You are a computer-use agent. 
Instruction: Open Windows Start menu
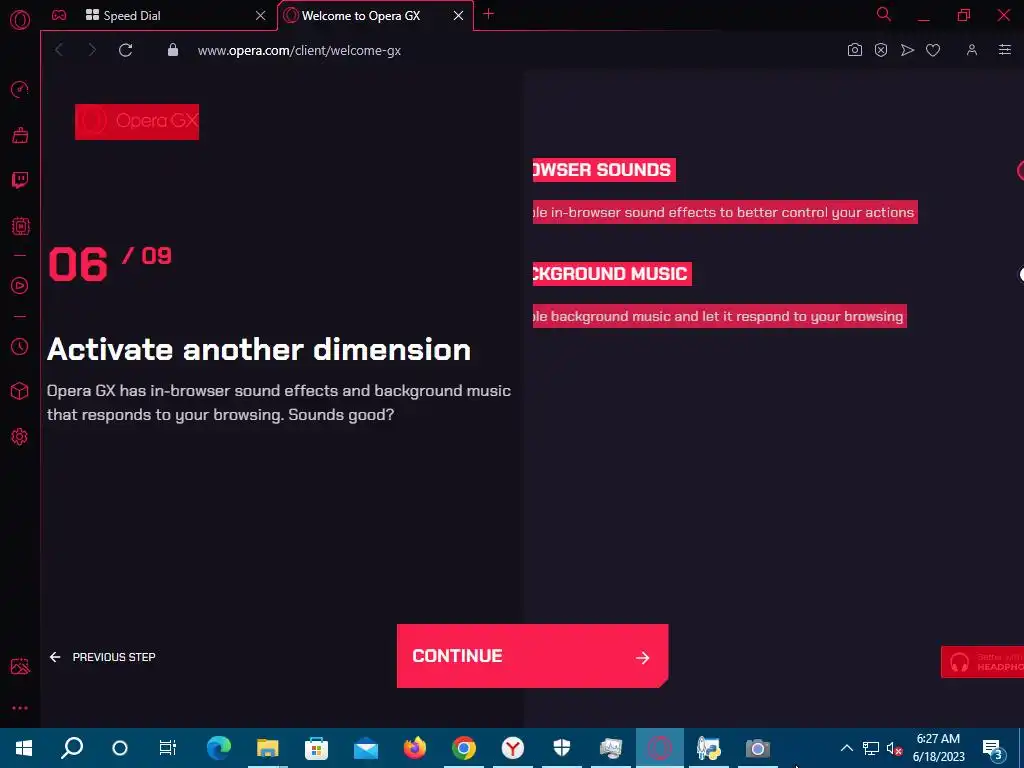(24, 748)
